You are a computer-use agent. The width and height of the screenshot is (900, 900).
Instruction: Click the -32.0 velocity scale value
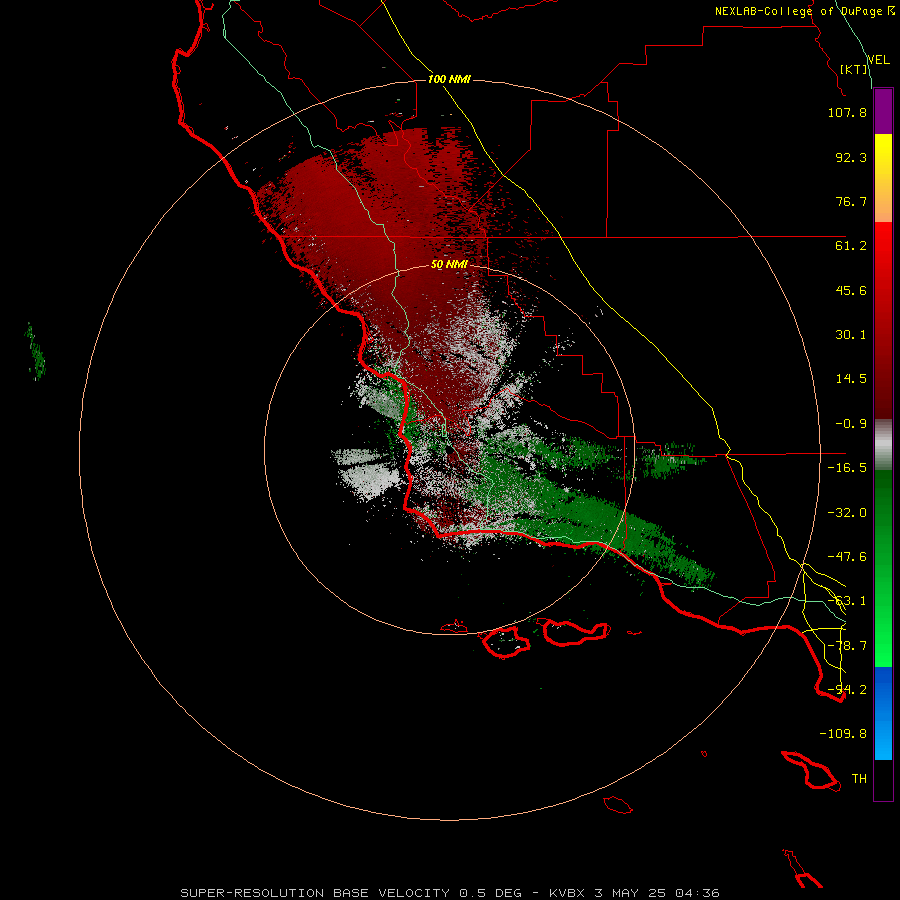(847, 513)
